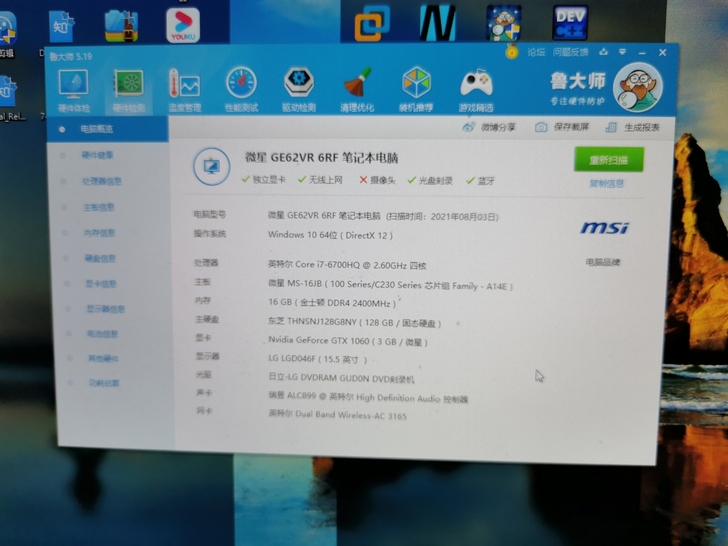This screenshot has width=728, height=546.
Task: Open the 清理优化 cleanup broom tool
Action: point(357,90)
